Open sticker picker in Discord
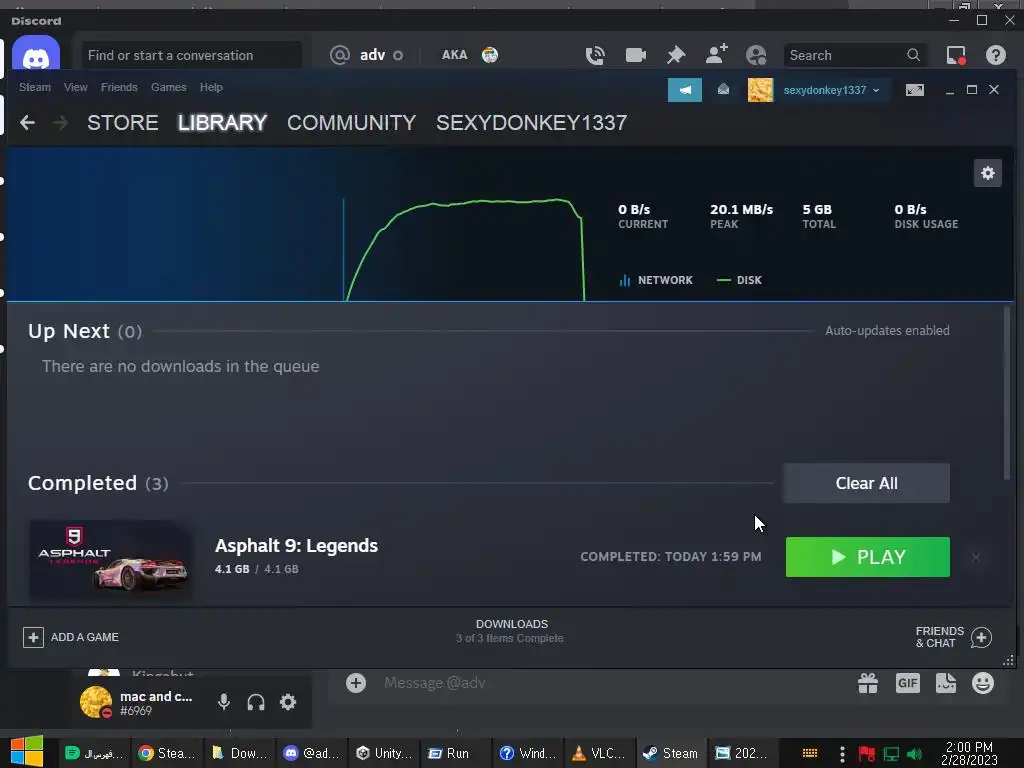Viewport: 1024px width, 768px height. [946, 683]
